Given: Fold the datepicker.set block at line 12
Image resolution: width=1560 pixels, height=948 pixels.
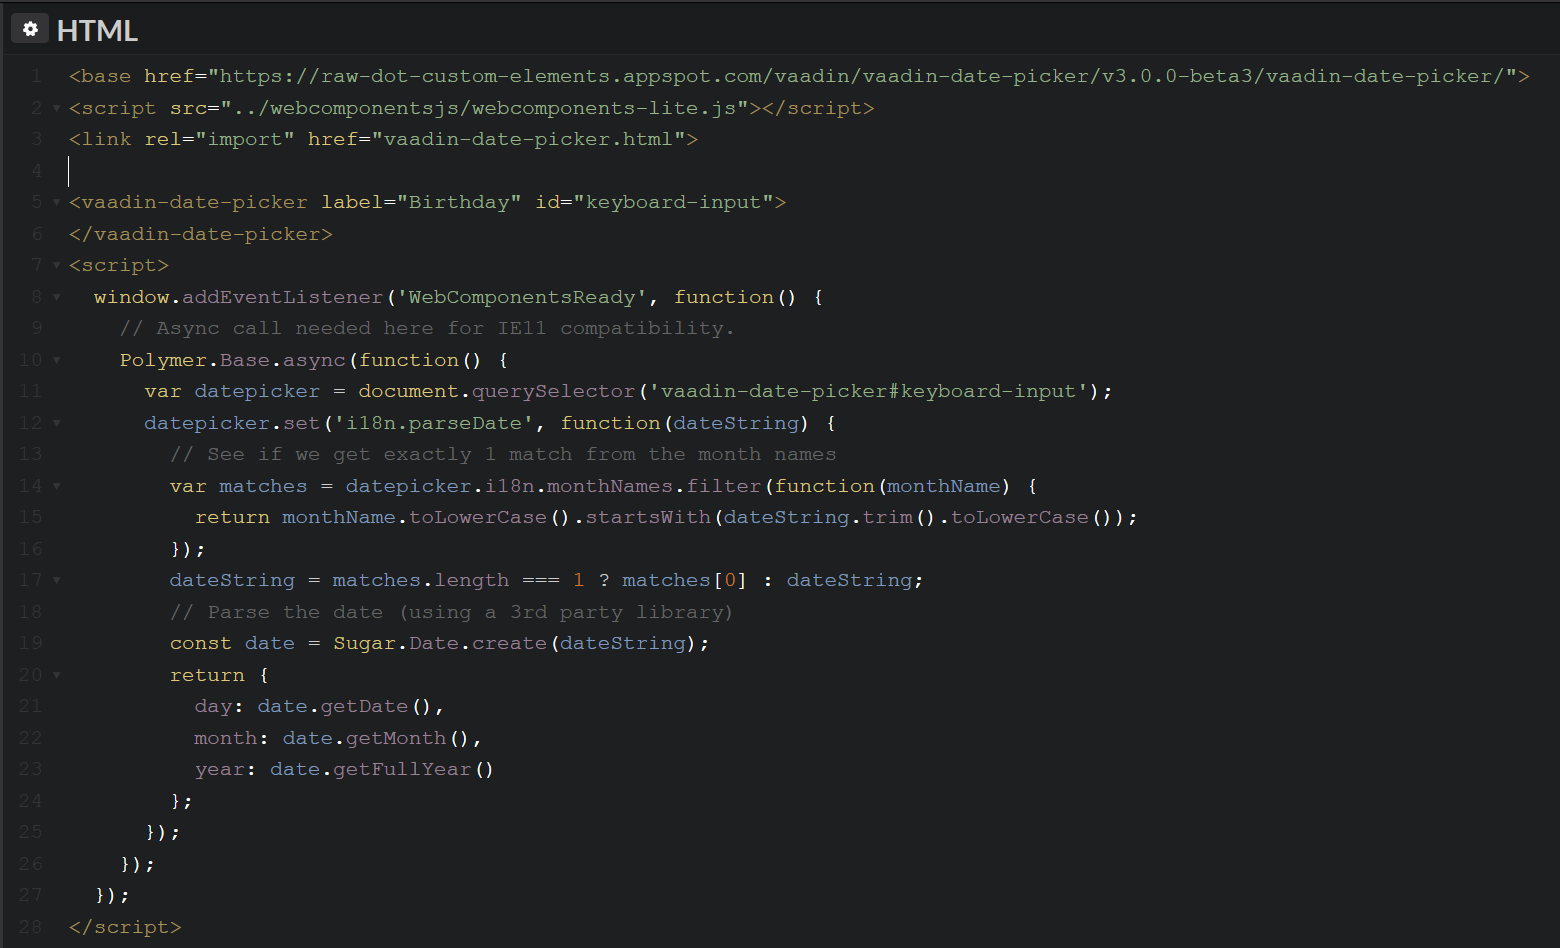Looking at the screenshot, I should pos(56,423).
